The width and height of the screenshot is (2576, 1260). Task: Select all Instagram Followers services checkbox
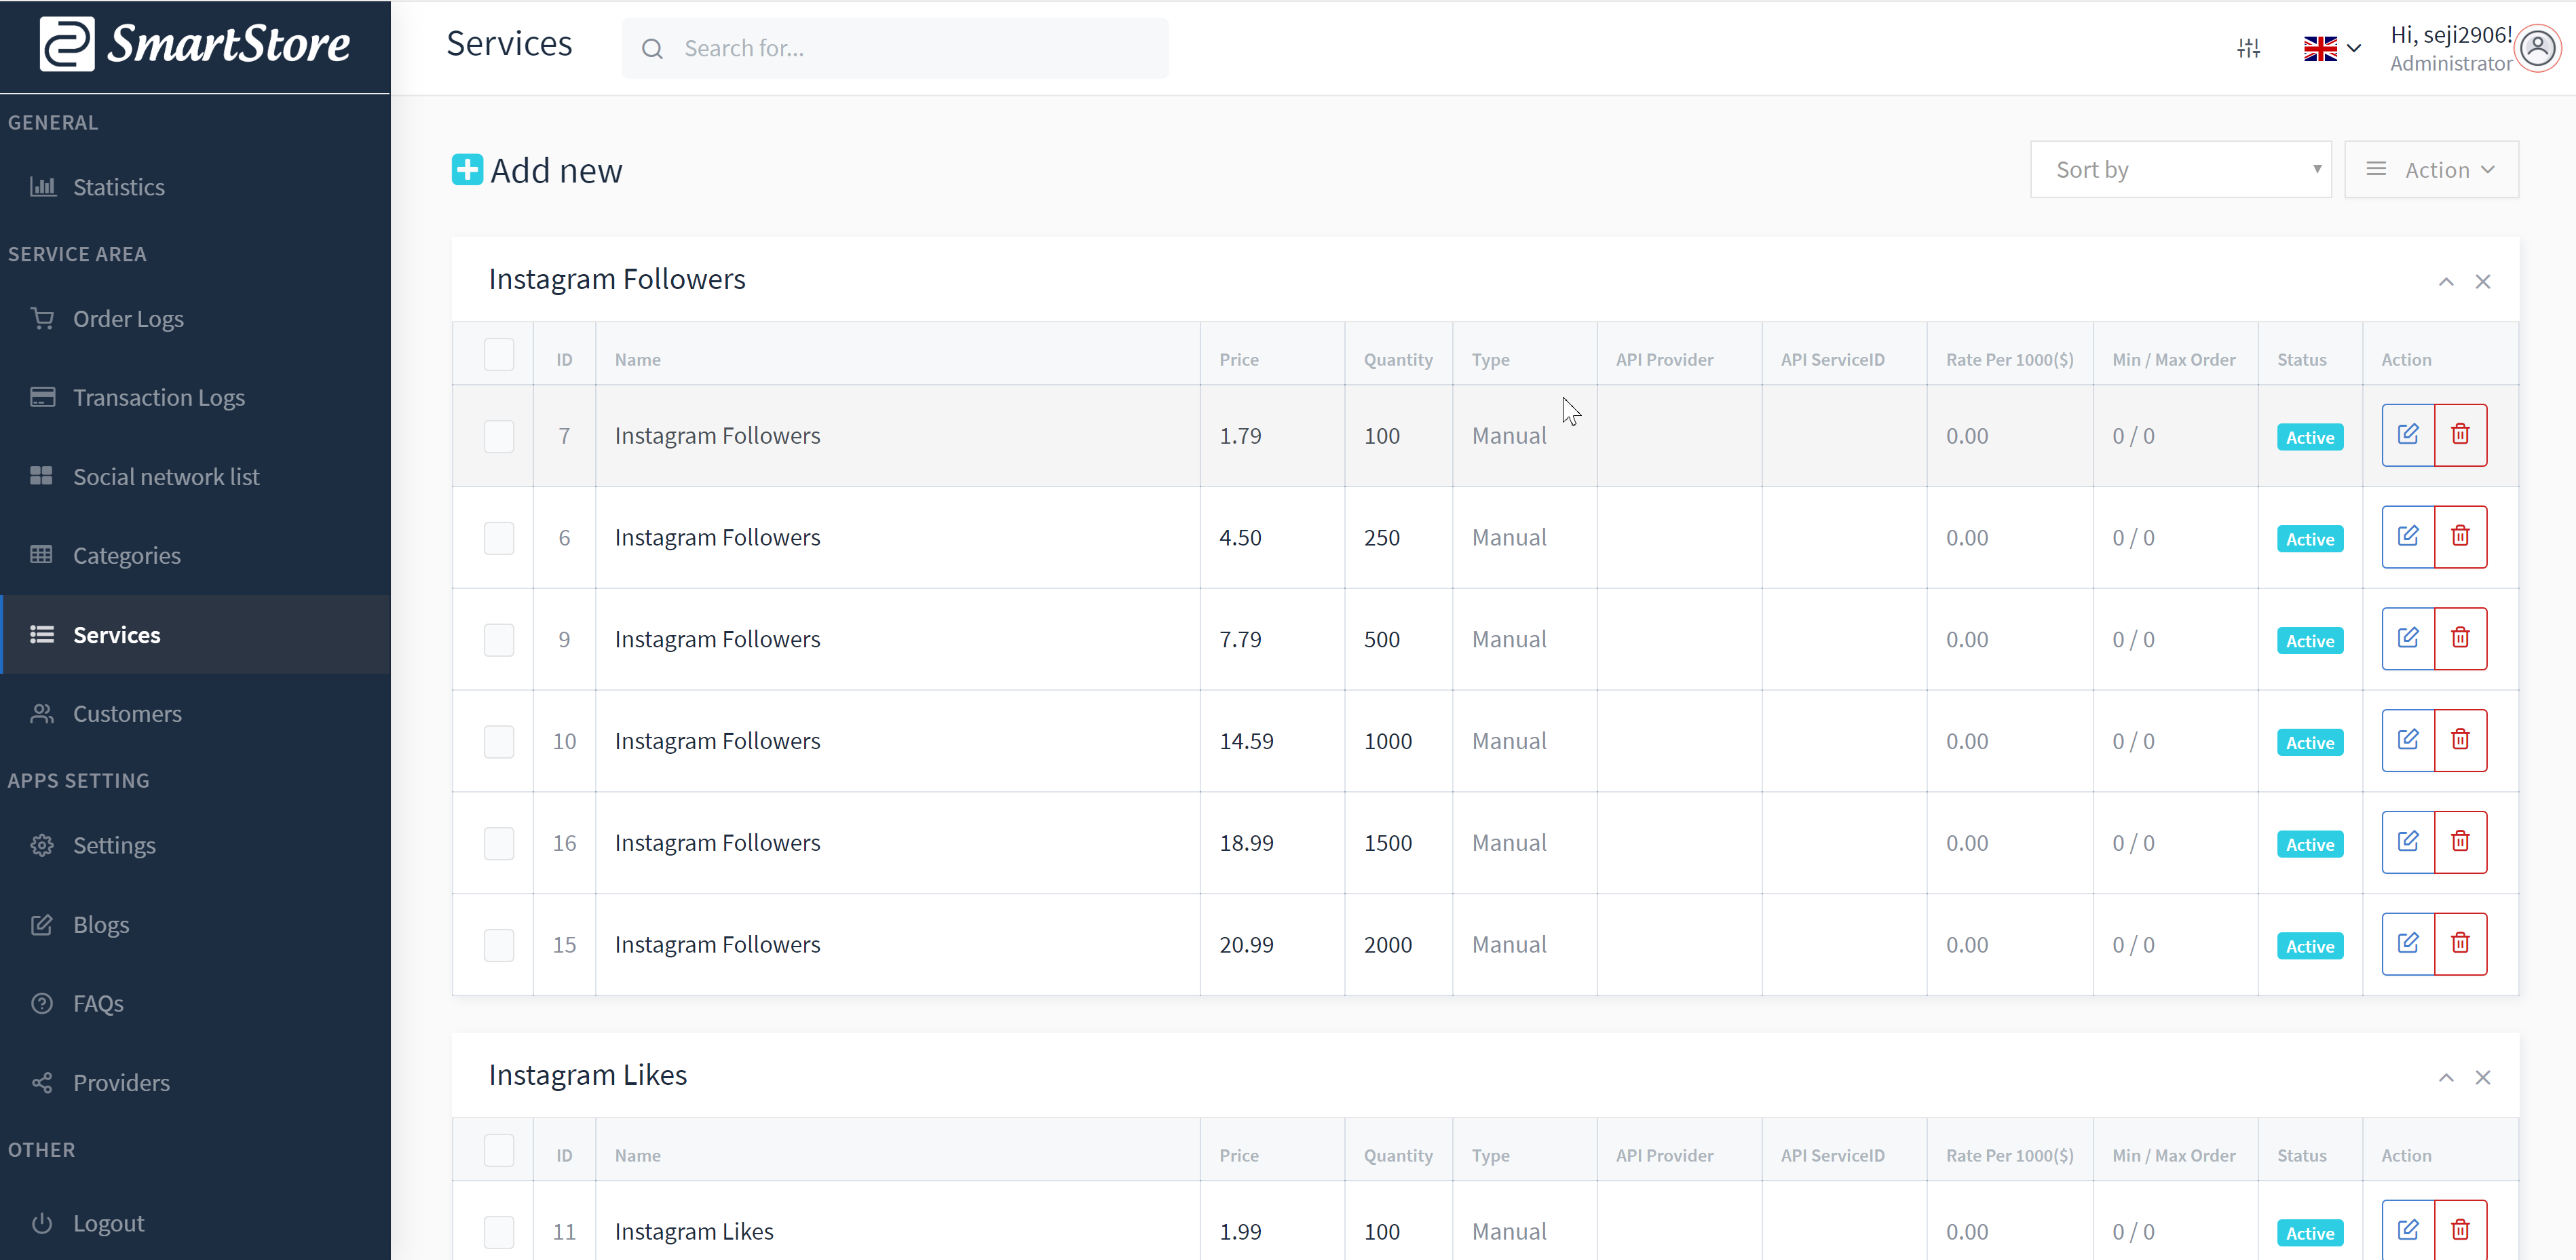(499, 355)
